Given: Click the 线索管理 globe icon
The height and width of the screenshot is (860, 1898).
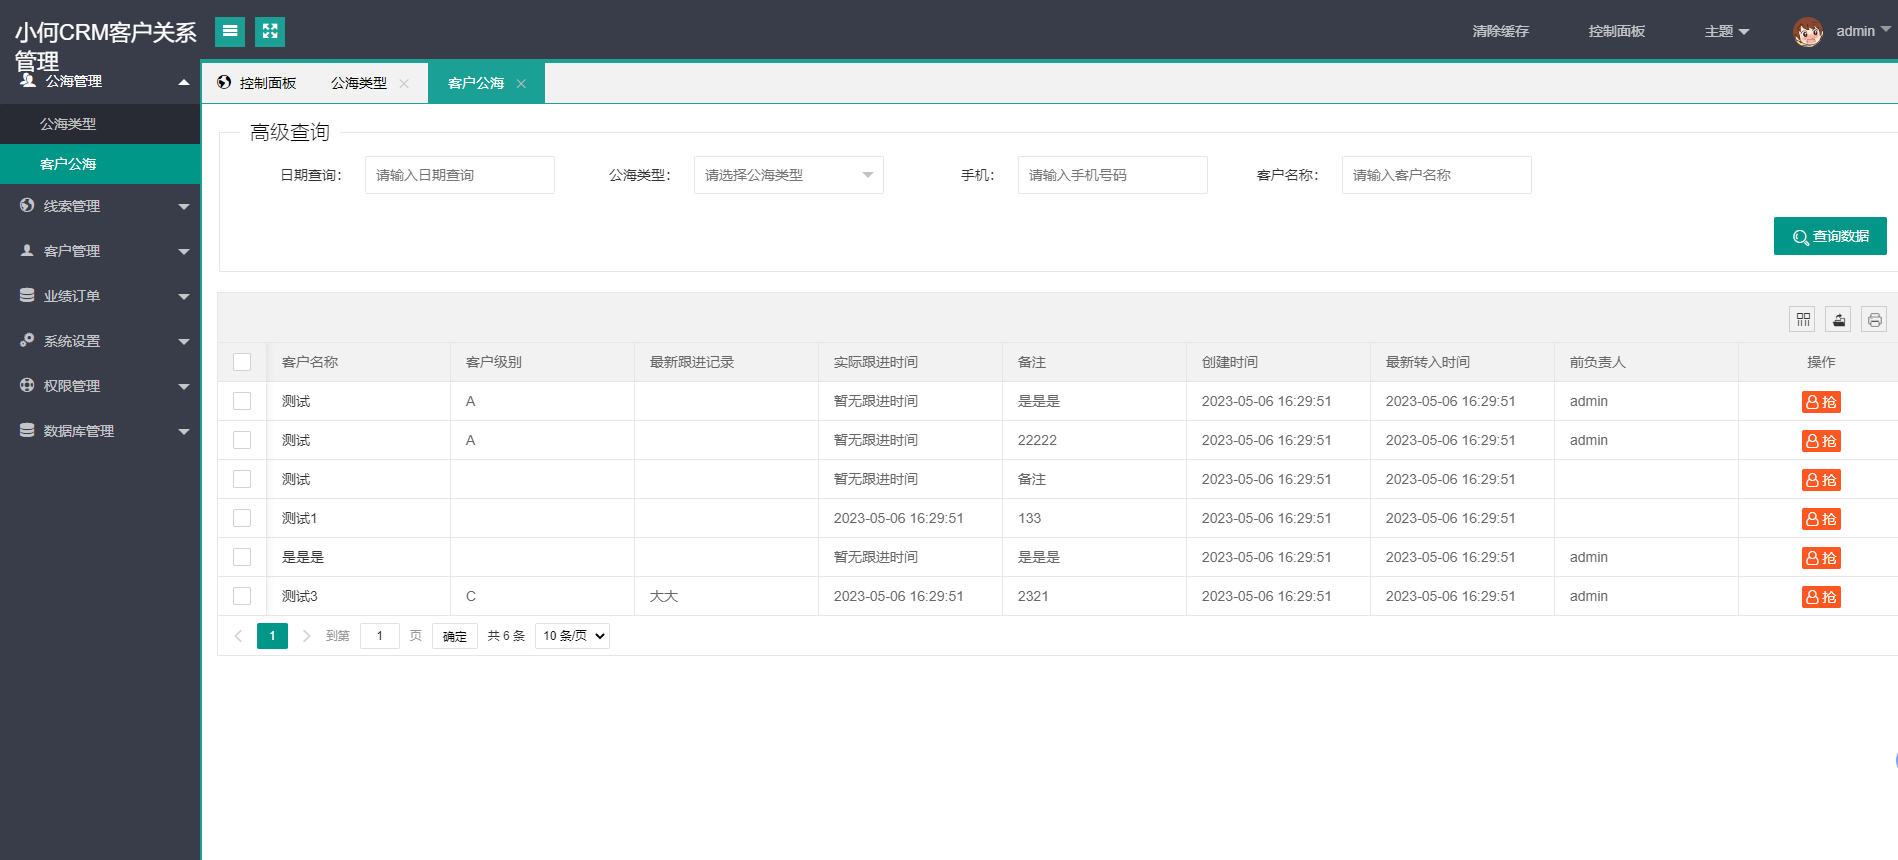Looking at the screenshot, I should click(x=27, y=205).
